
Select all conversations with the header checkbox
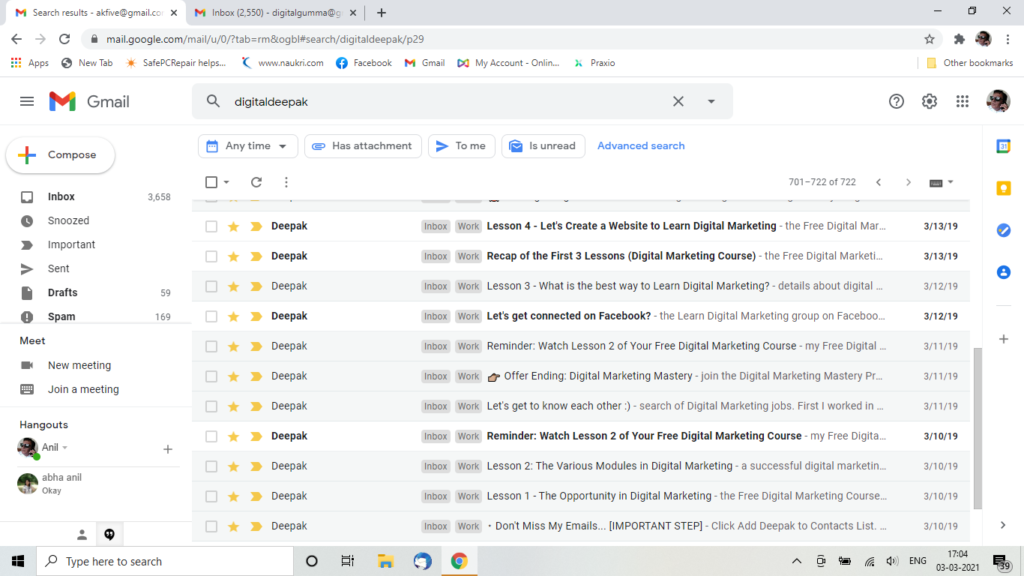point(209,182)
